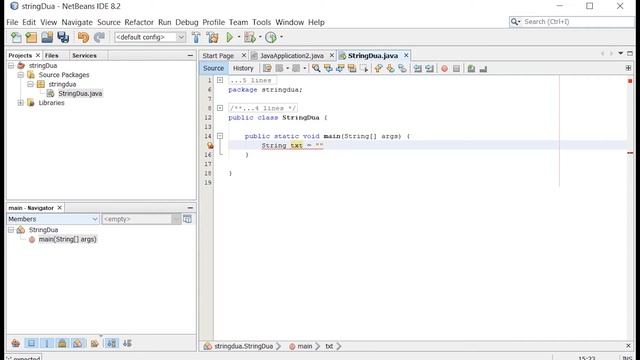The image size is (640, 360).
Task: Open the Run Project dropdown arrow
Action: click(x=239, y=37)
